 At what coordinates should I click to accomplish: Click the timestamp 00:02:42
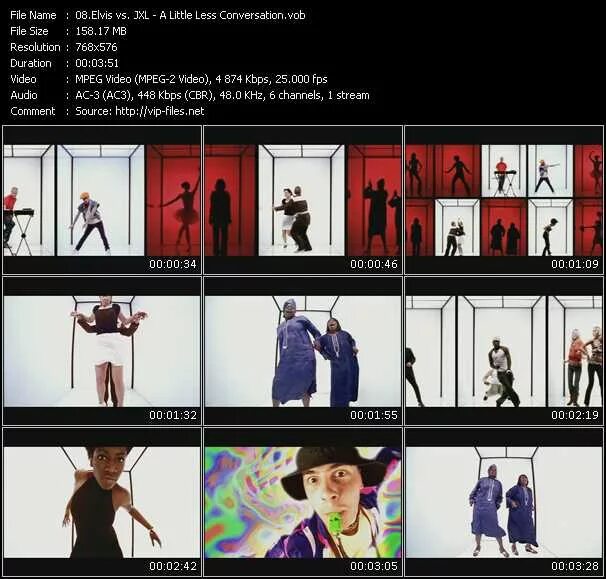click(x=173, y=567)
